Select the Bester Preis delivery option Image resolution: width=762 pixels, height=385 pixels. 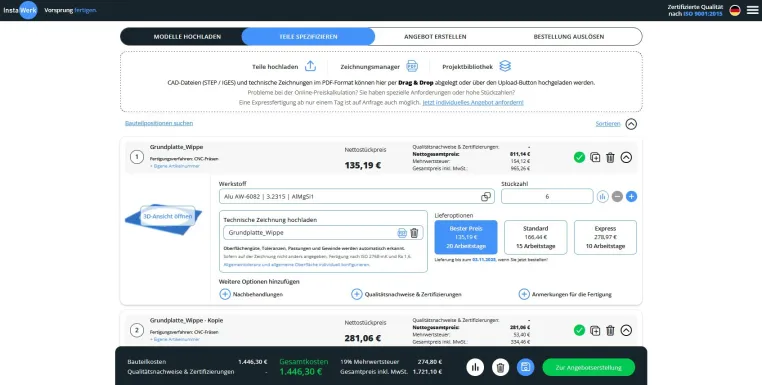pyautogui.click(x=466, y=237)
